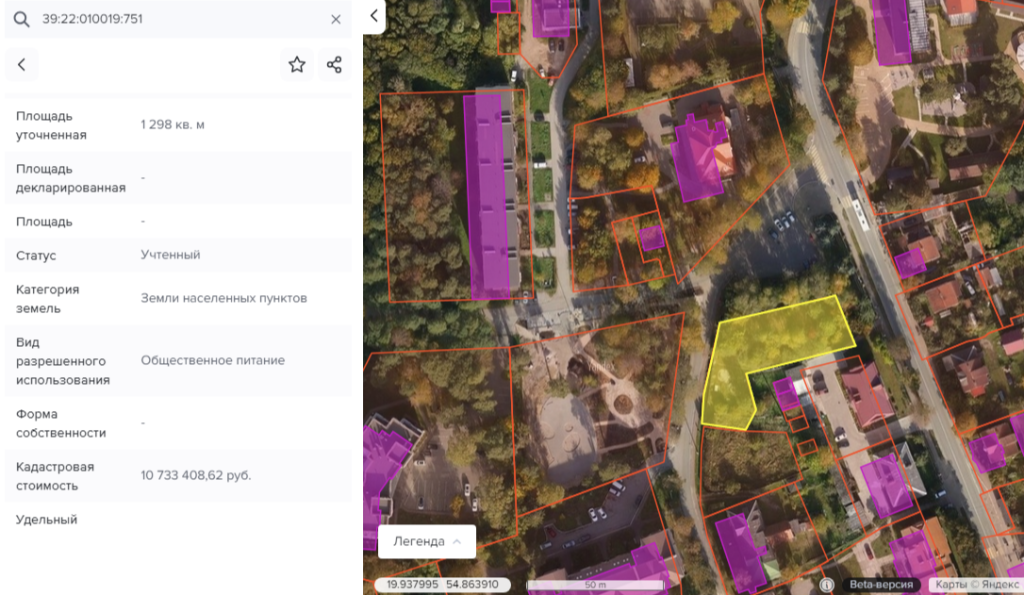This screenshot has width=1024, height=595.
Task: Click the value 1 298 кв. м
Action: click(172, 125)
